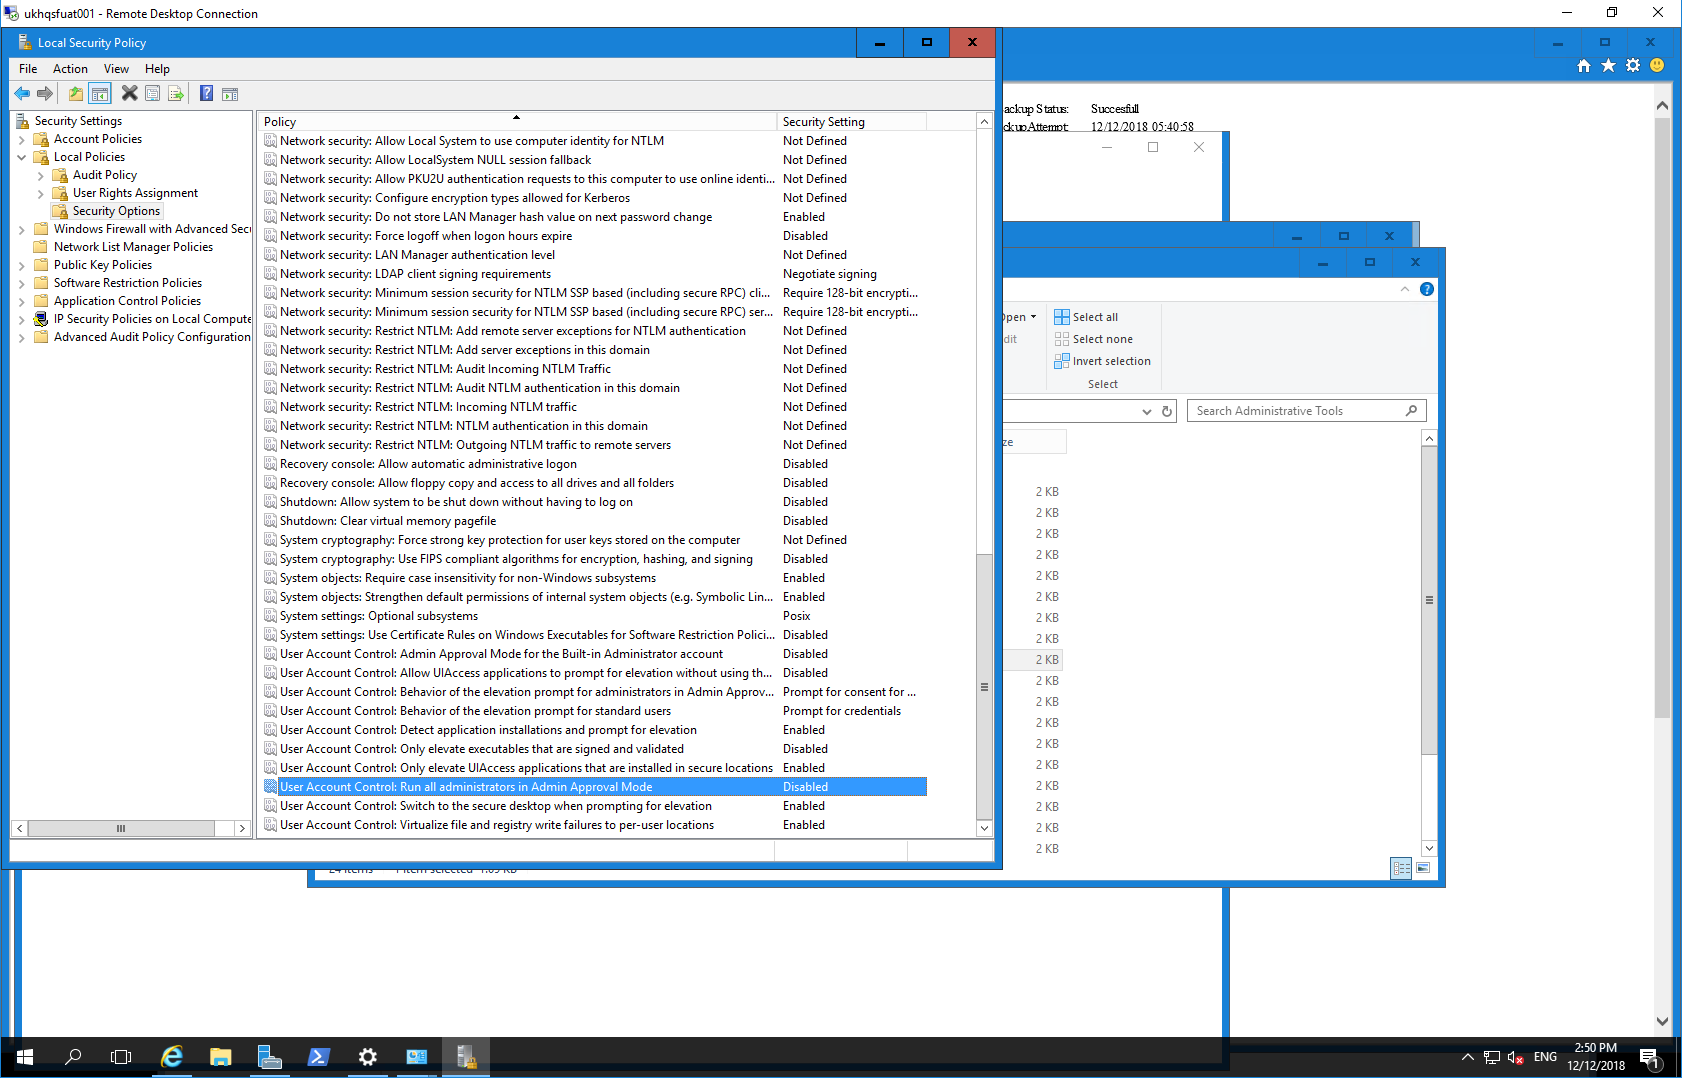The height and width of the screenshot is (1078, 1682).
Task: Open Internet Explorer from the taskbar
Action: coord(172,1057)
